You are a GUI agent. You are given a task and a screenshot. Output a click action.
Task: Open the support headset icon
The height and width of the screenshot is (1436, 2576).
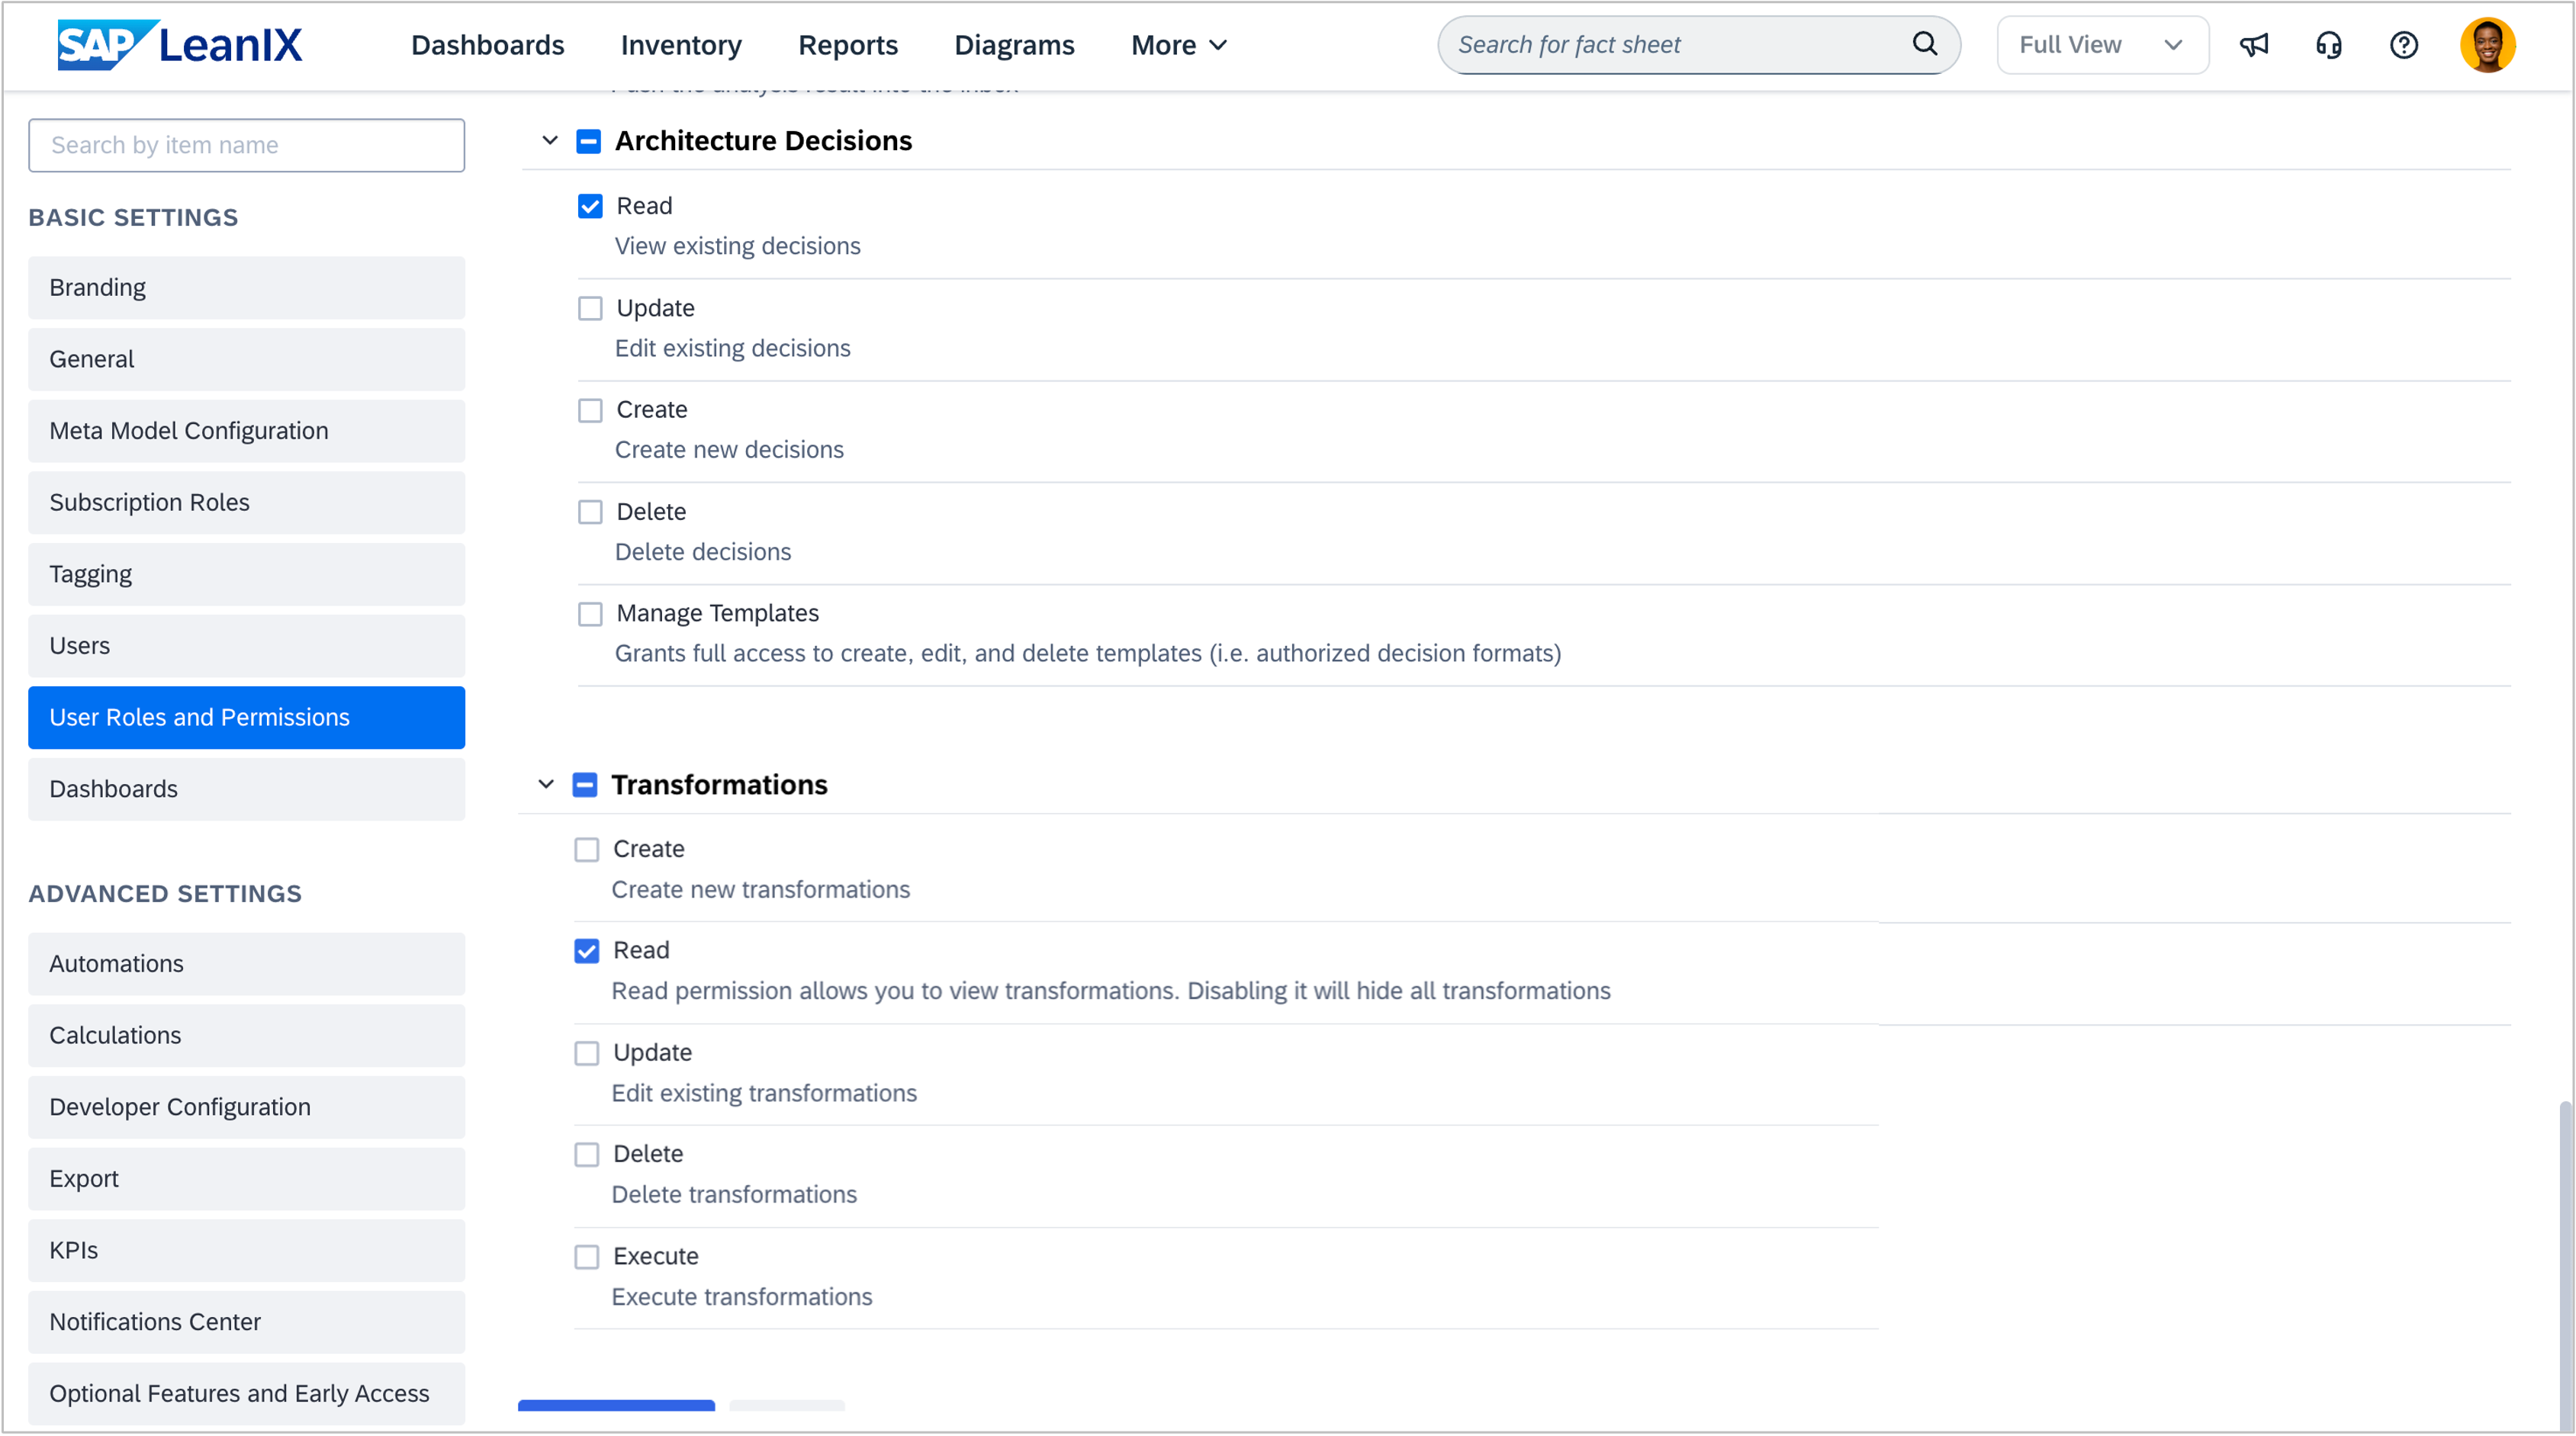pos(2329,45)
